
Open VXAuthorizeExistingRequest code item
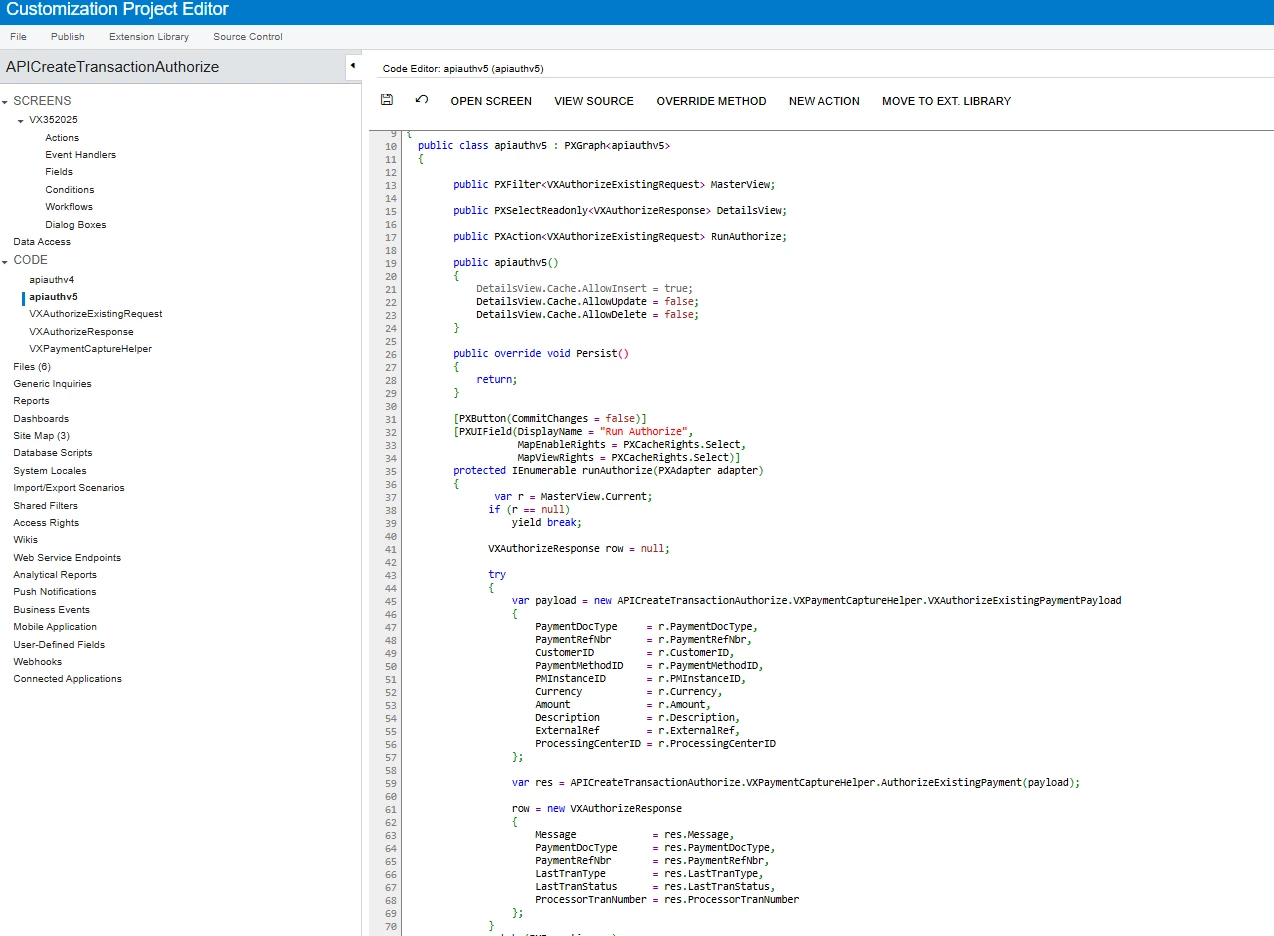96,314
